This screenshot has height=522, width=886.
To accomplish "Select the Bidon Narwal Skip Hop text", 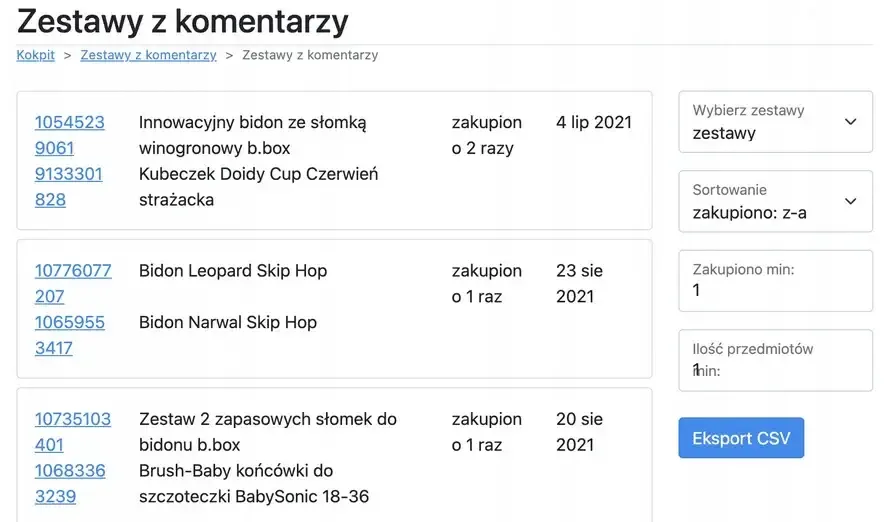I will [227, 322].
